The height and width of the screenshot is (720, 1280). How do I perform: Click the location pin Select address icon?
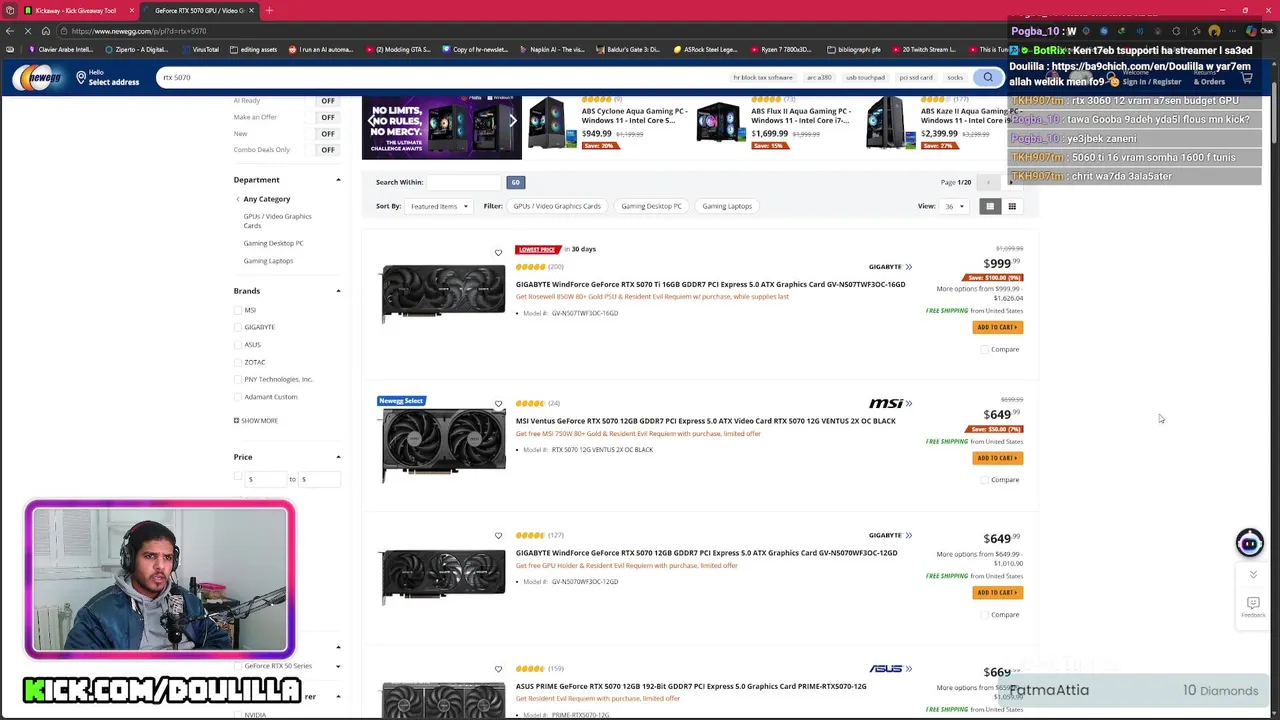(81, 77)
